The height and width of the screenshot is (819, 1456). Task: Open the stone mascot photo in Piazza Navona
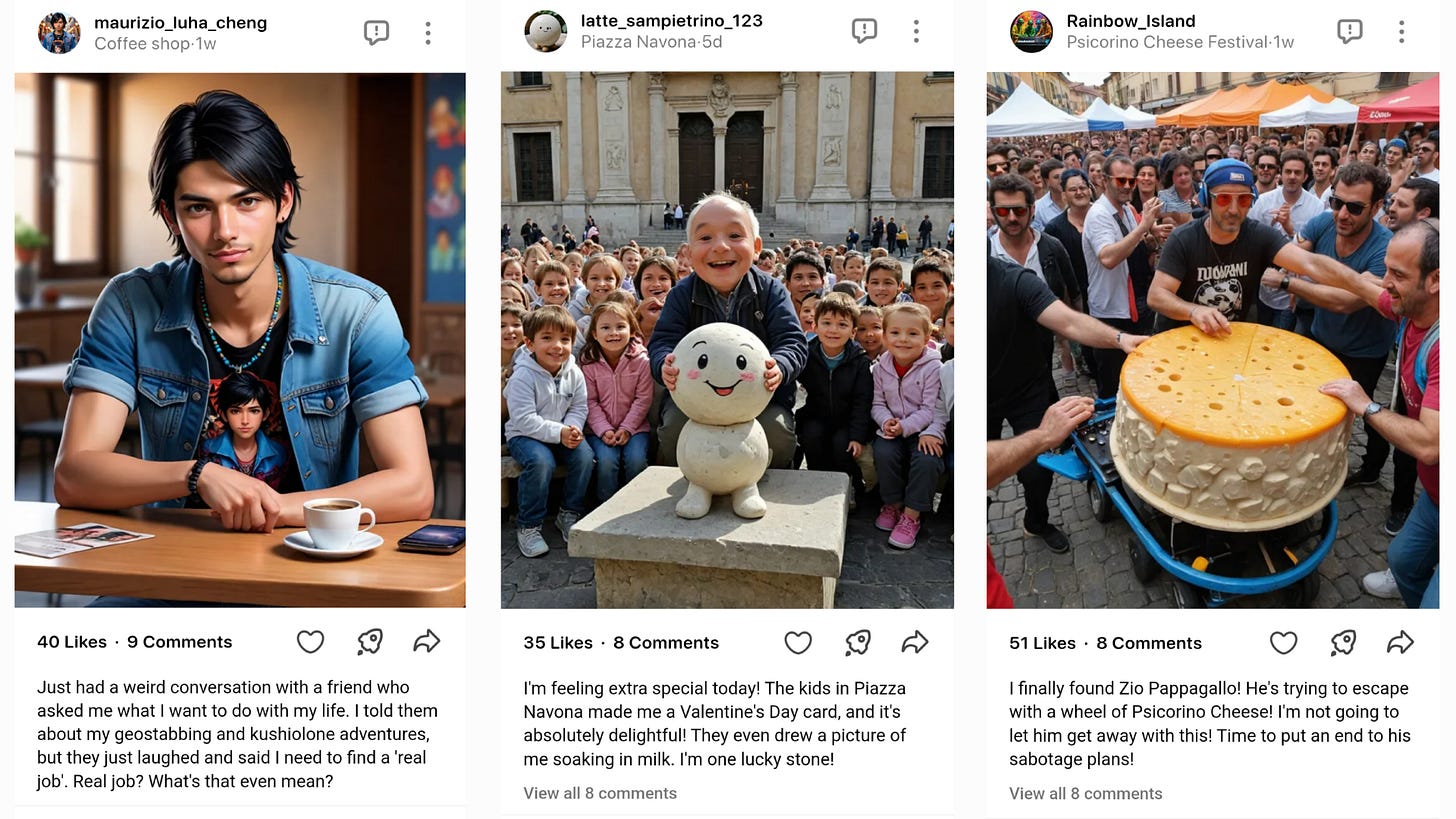[727, 340]
